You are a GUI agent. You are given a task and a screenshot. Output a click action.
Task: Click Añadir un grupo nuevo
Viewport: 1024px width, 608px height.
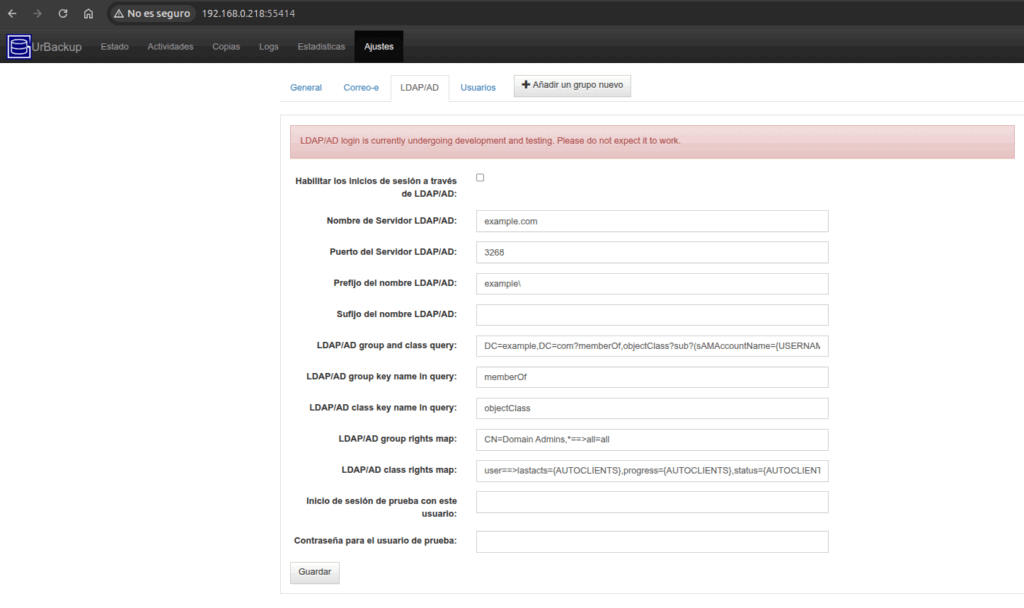coord(572,85)
